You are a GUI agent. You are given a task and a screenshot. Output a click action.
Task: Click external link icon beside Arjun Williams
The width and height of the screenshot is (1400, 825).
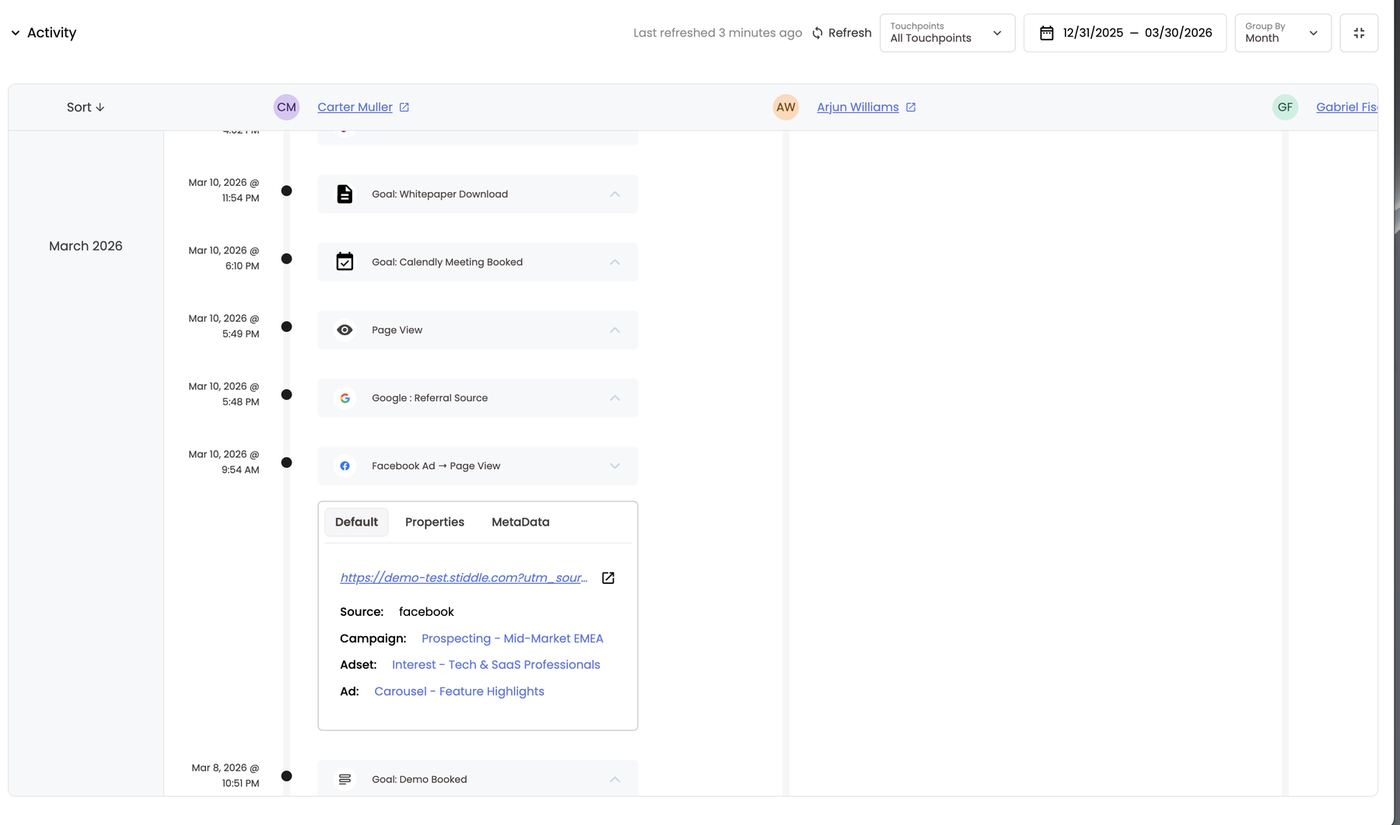coord(911,107)
